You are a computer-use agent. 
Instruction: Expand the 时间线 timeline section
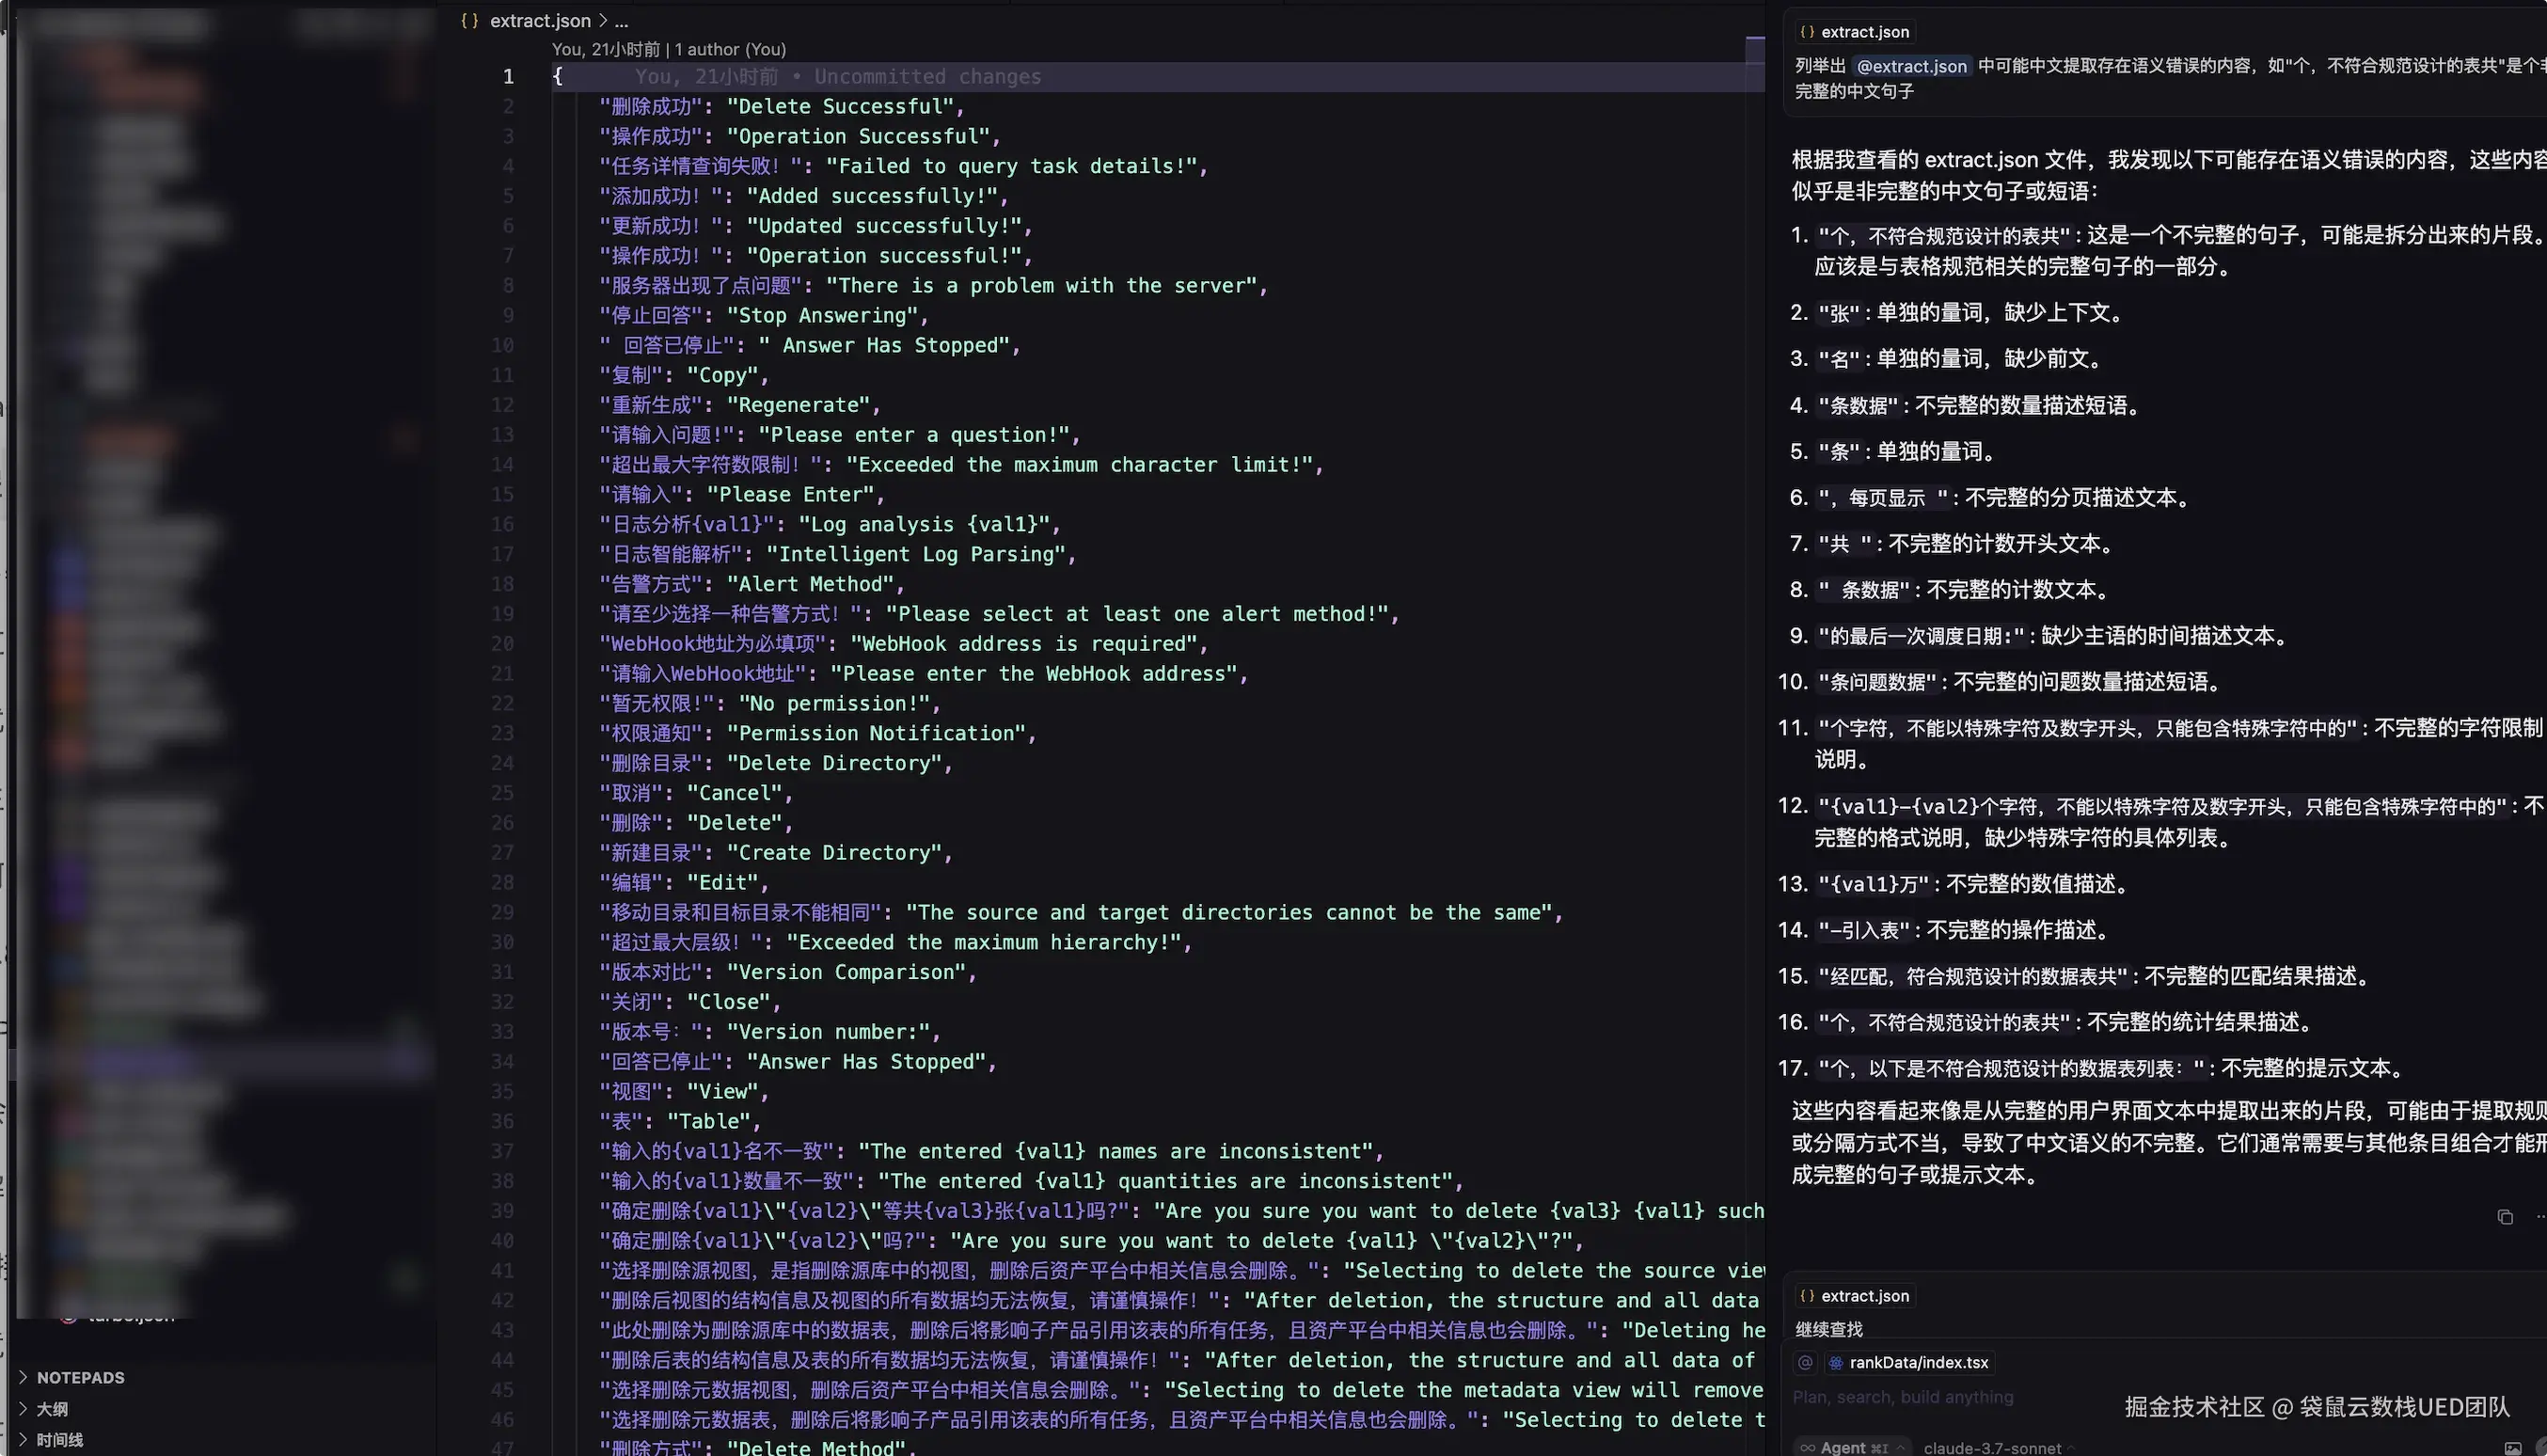tap(59, 1439)
